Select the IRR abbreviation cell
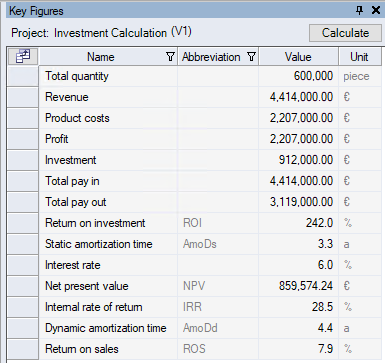This screenshot has height=363, width=385. click(x=218, y=307)
